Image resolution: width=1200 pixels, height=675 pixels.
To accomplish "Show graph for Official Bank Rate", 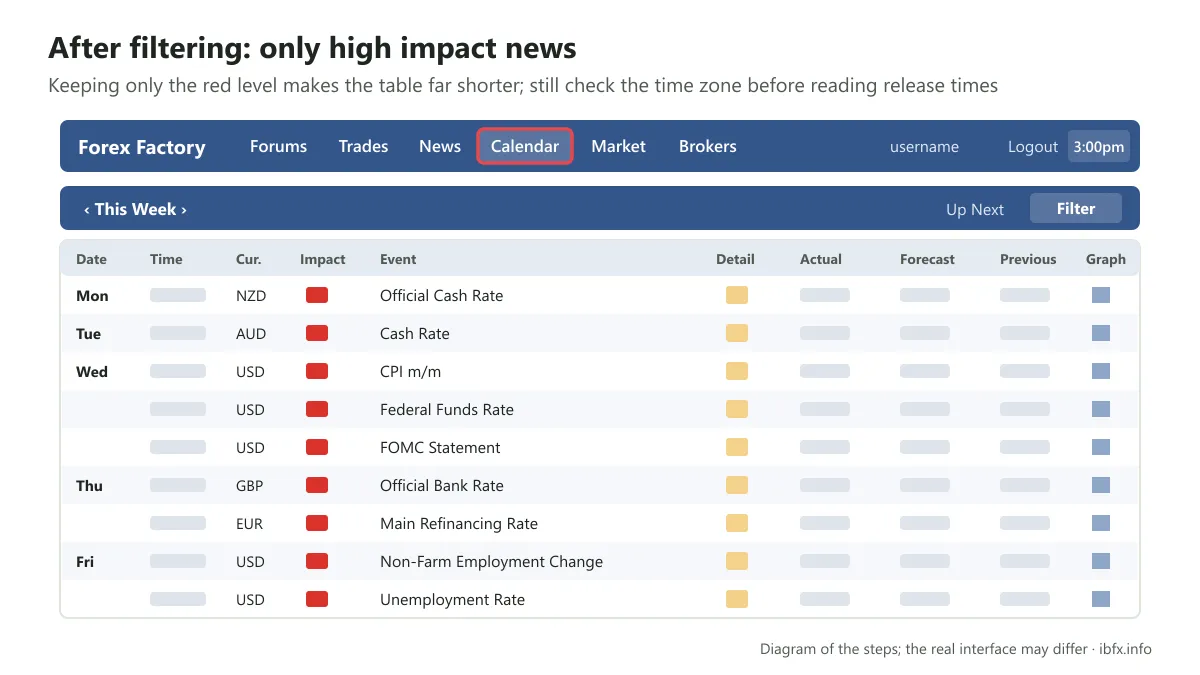I will click(x=1101, y=485).
